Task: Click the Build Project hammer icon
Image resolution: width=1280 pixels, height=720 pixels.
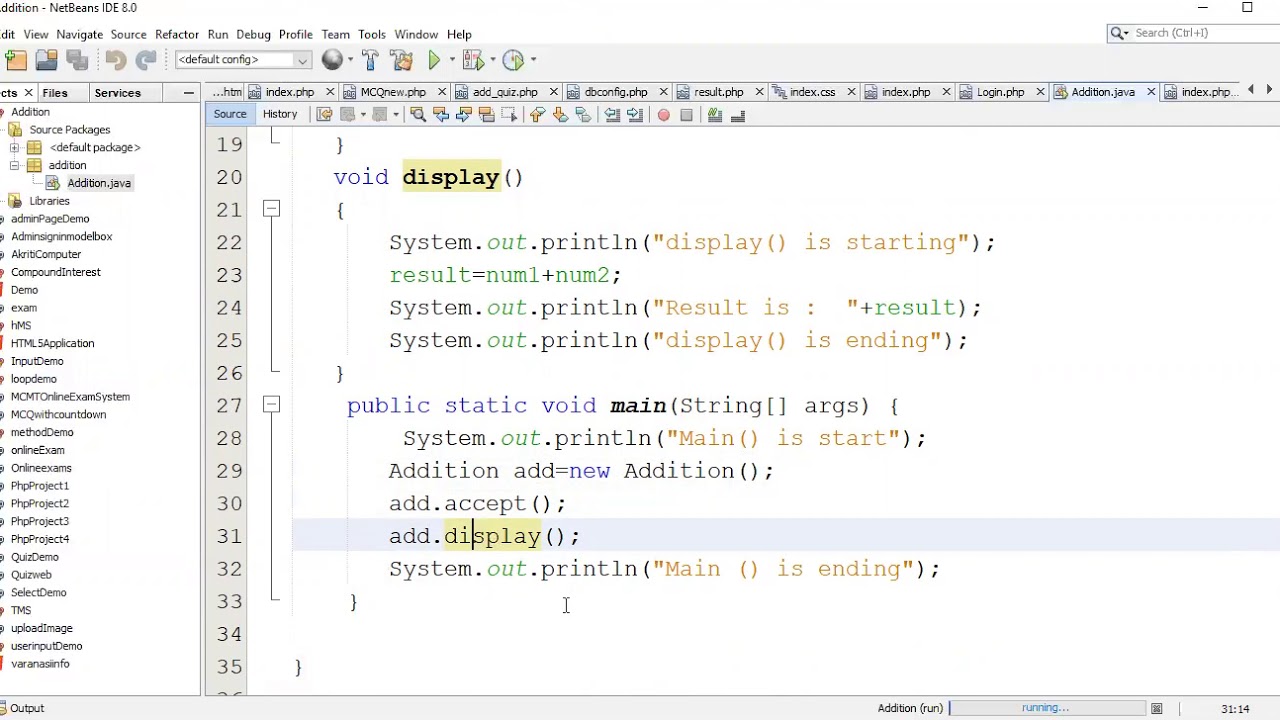Action: (x=371, y=60)
